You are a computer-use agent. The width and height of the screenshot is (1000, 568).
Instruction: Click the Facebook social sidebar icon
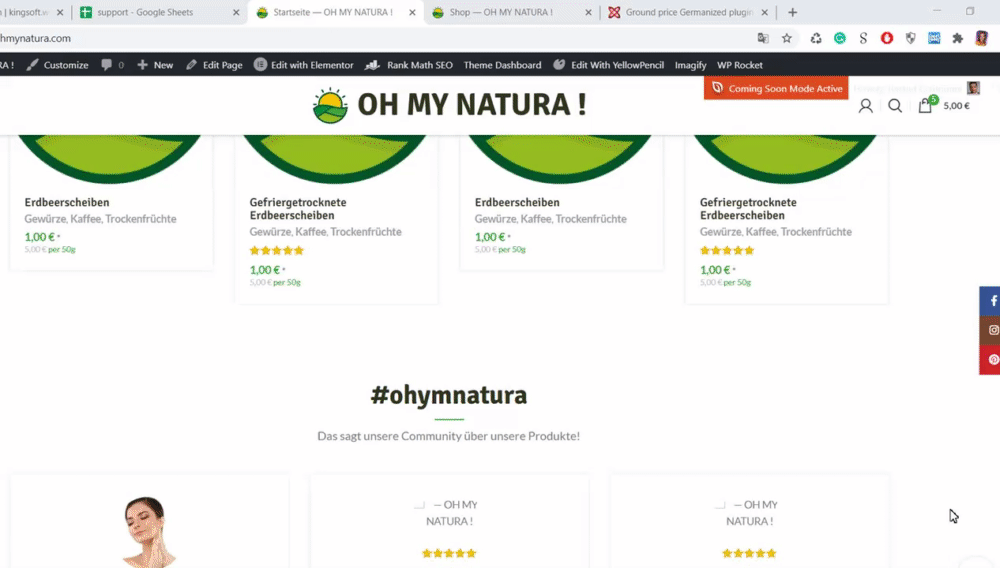click(x=992, y=301)
